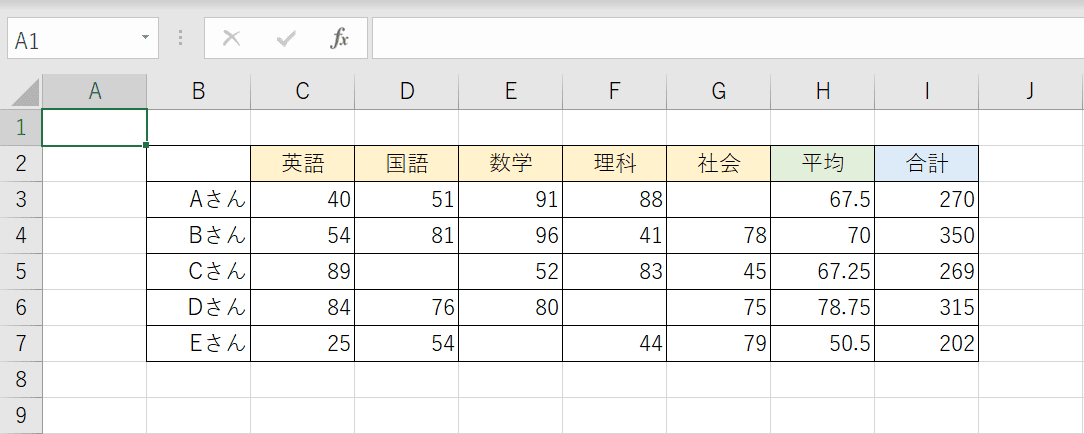1084x434 pixels.
Task: Click the average cell 67.5
Action: (x=823, y=200)
